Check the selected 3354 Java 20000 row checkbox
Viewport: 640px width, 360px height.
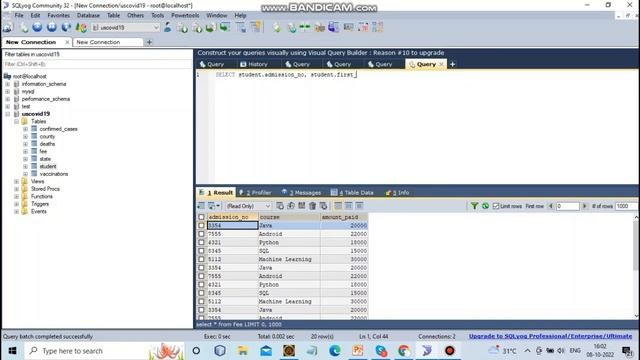click(201, 225)
